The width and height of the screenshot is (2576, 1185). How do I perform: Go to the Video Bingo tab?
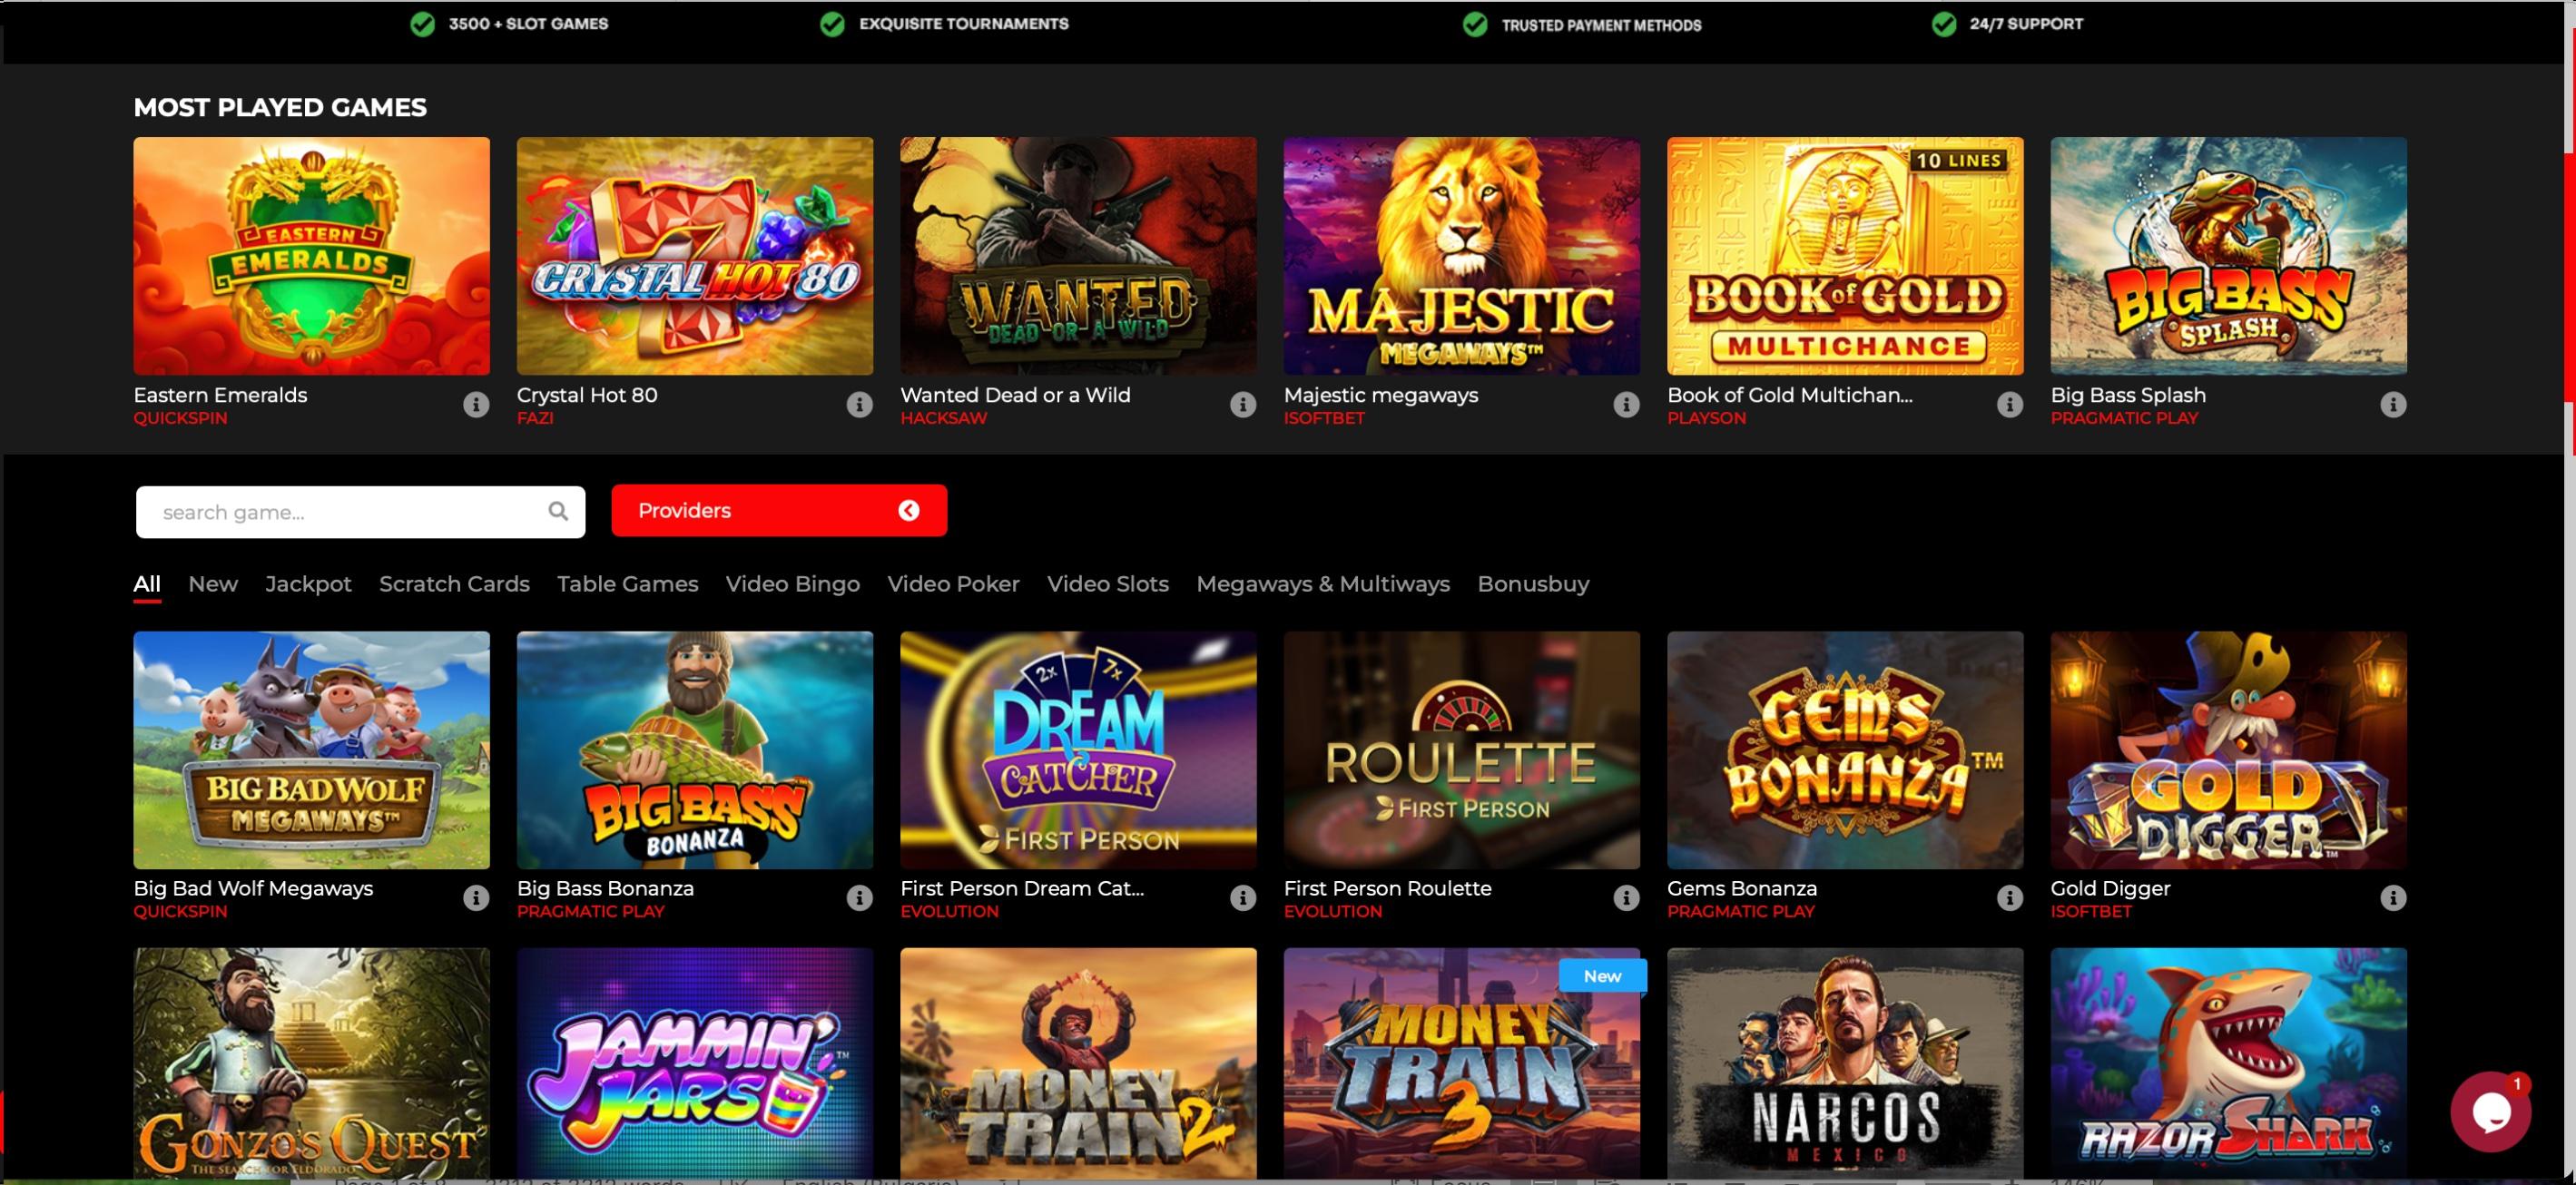(x=792, y=584)
